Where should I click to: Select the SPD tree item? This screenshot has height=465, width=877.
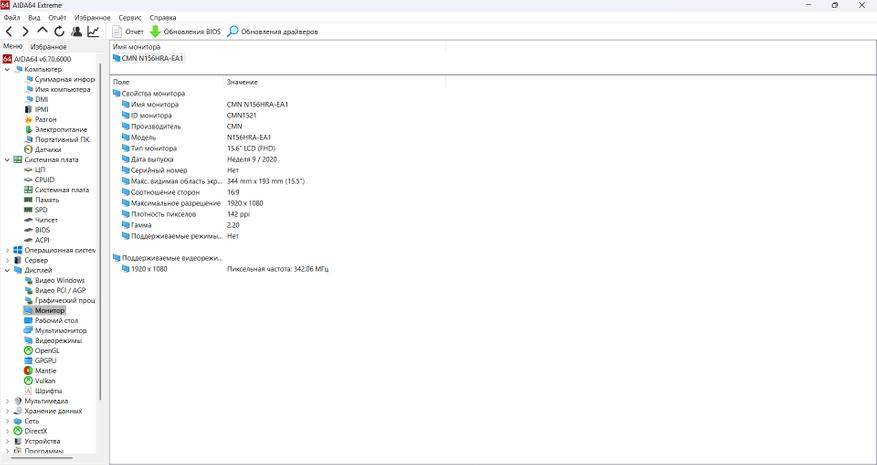click(36, 210)
